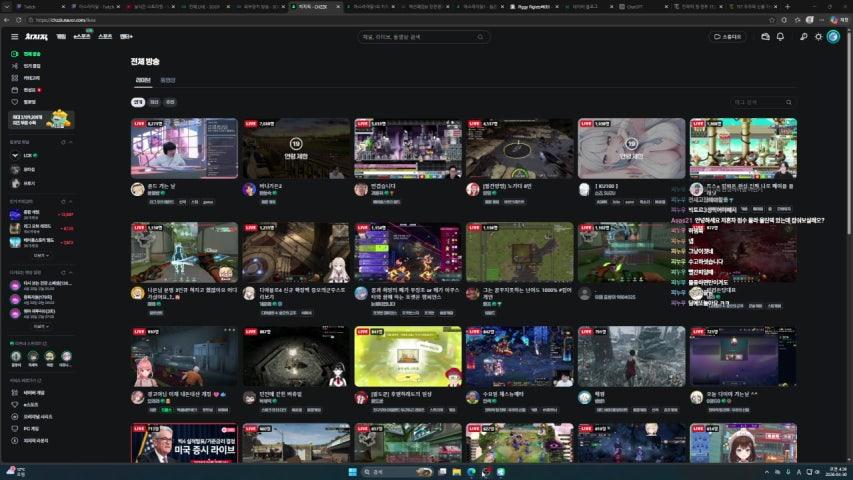Click the notification bell icon in the header
The width and height of the screenshot is (853, 480).
tap(780, 37)
